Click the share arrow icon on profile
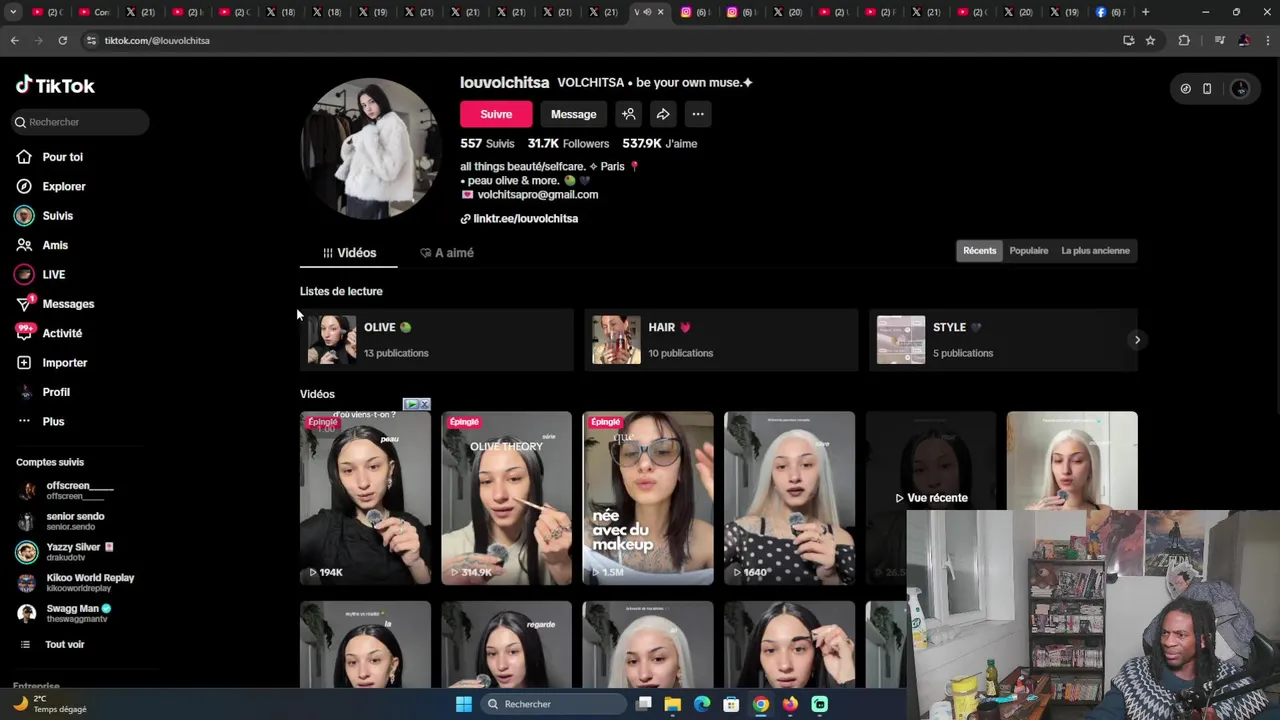 pos(663,114)
